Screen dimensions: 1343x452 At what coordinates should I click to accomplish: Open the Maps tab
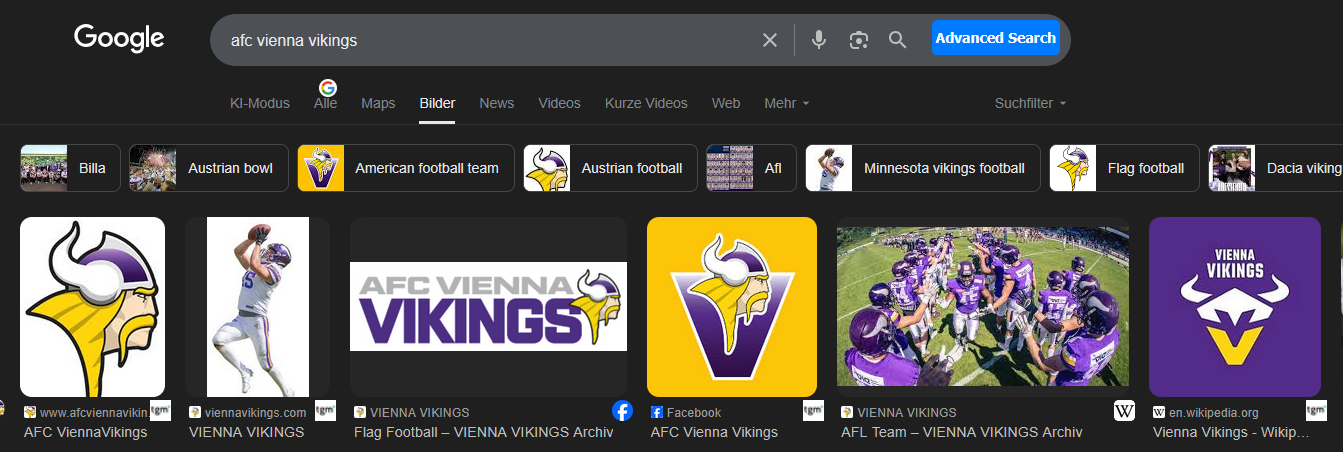tap(378, 103)
